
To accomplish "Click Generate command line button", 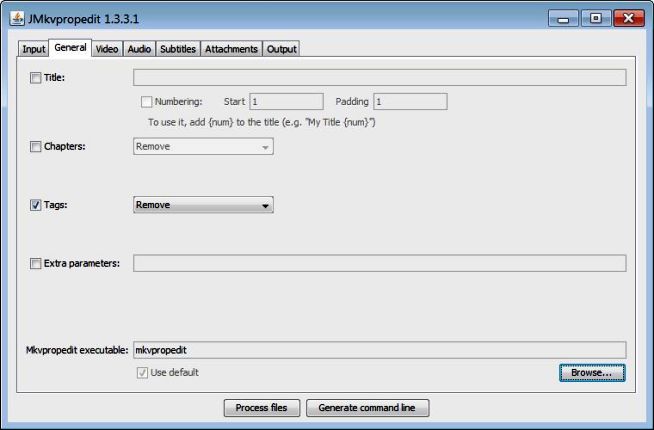I will pos(367,407).
